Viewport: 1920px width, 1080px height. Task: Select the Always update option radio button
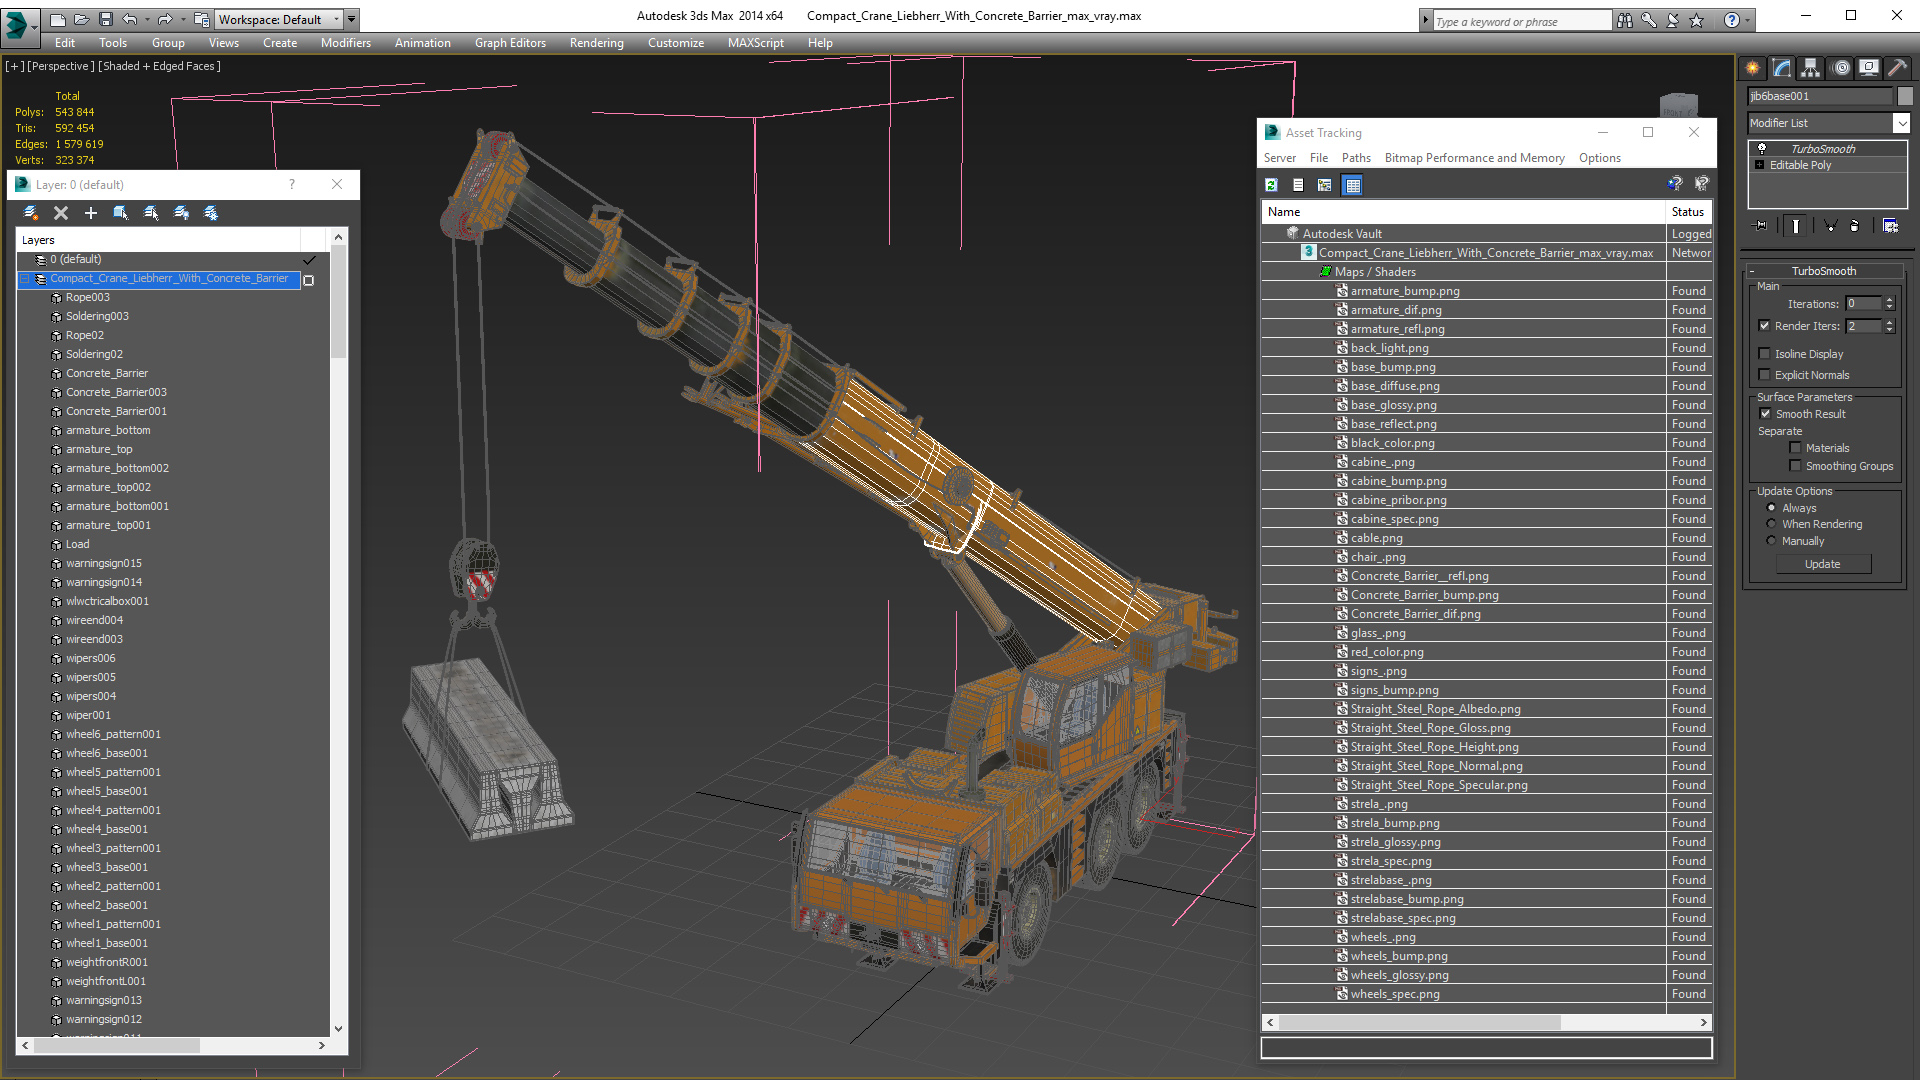click(1772, 508)
